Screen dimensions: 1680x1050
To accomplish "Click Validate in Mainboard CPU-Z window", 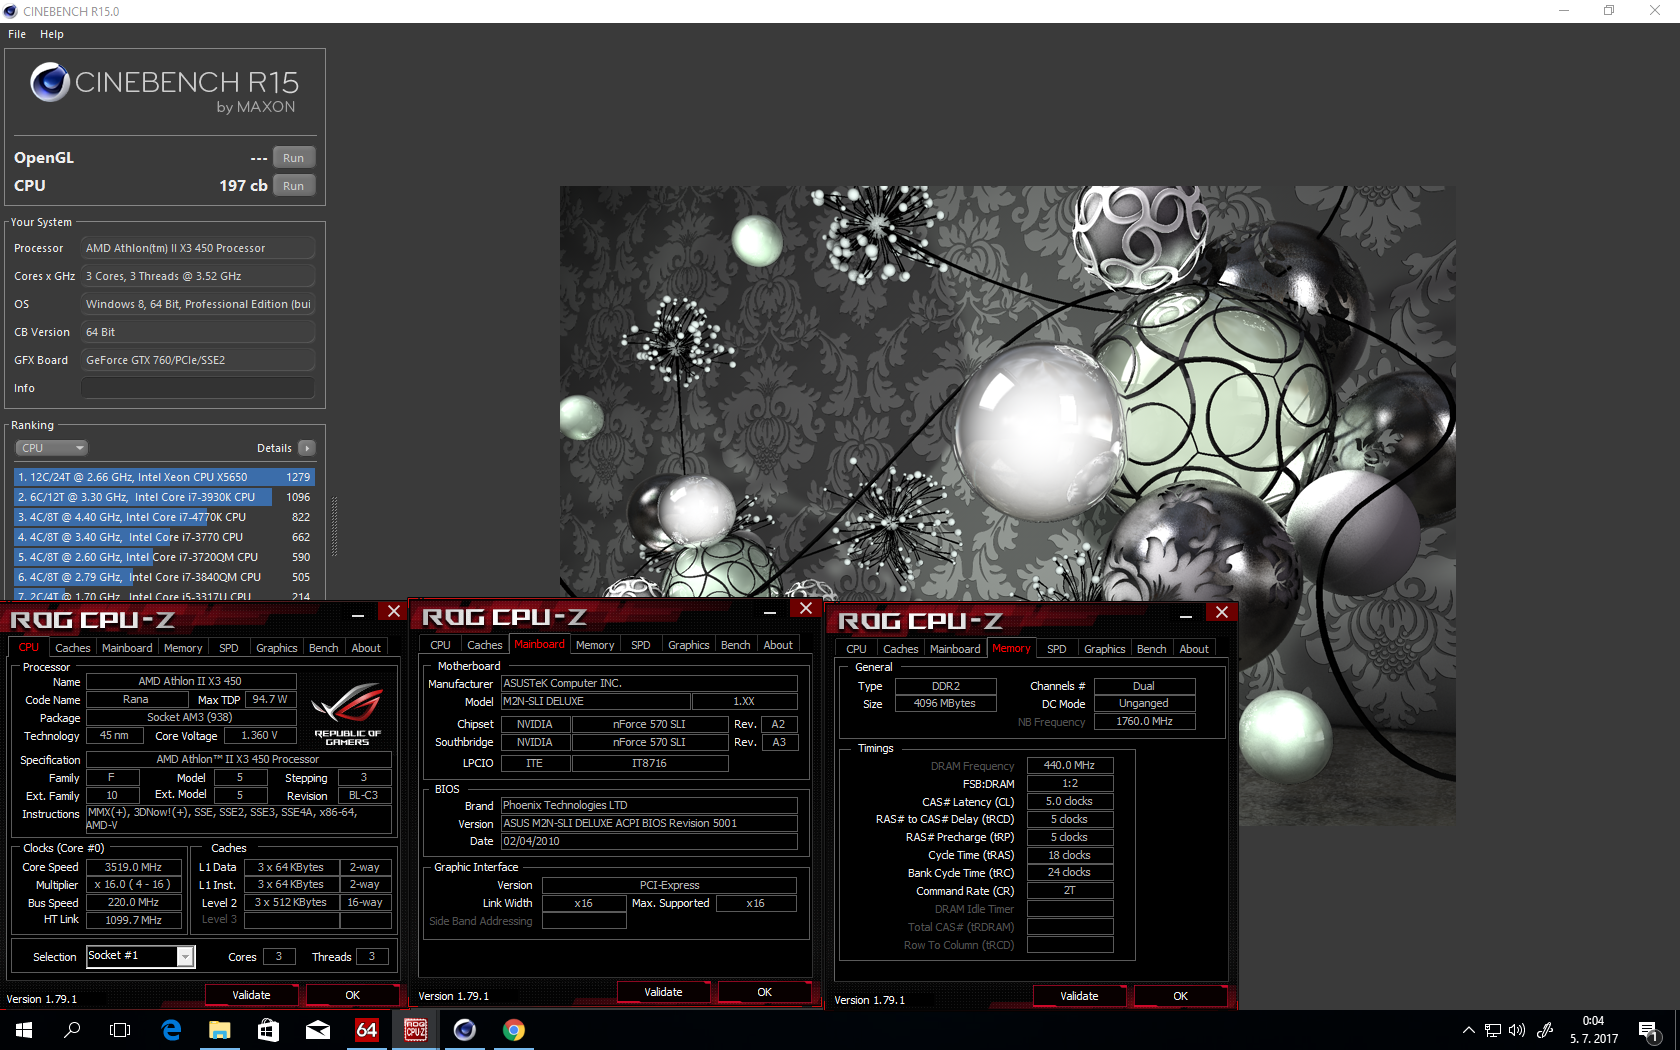I will [663, 992].
